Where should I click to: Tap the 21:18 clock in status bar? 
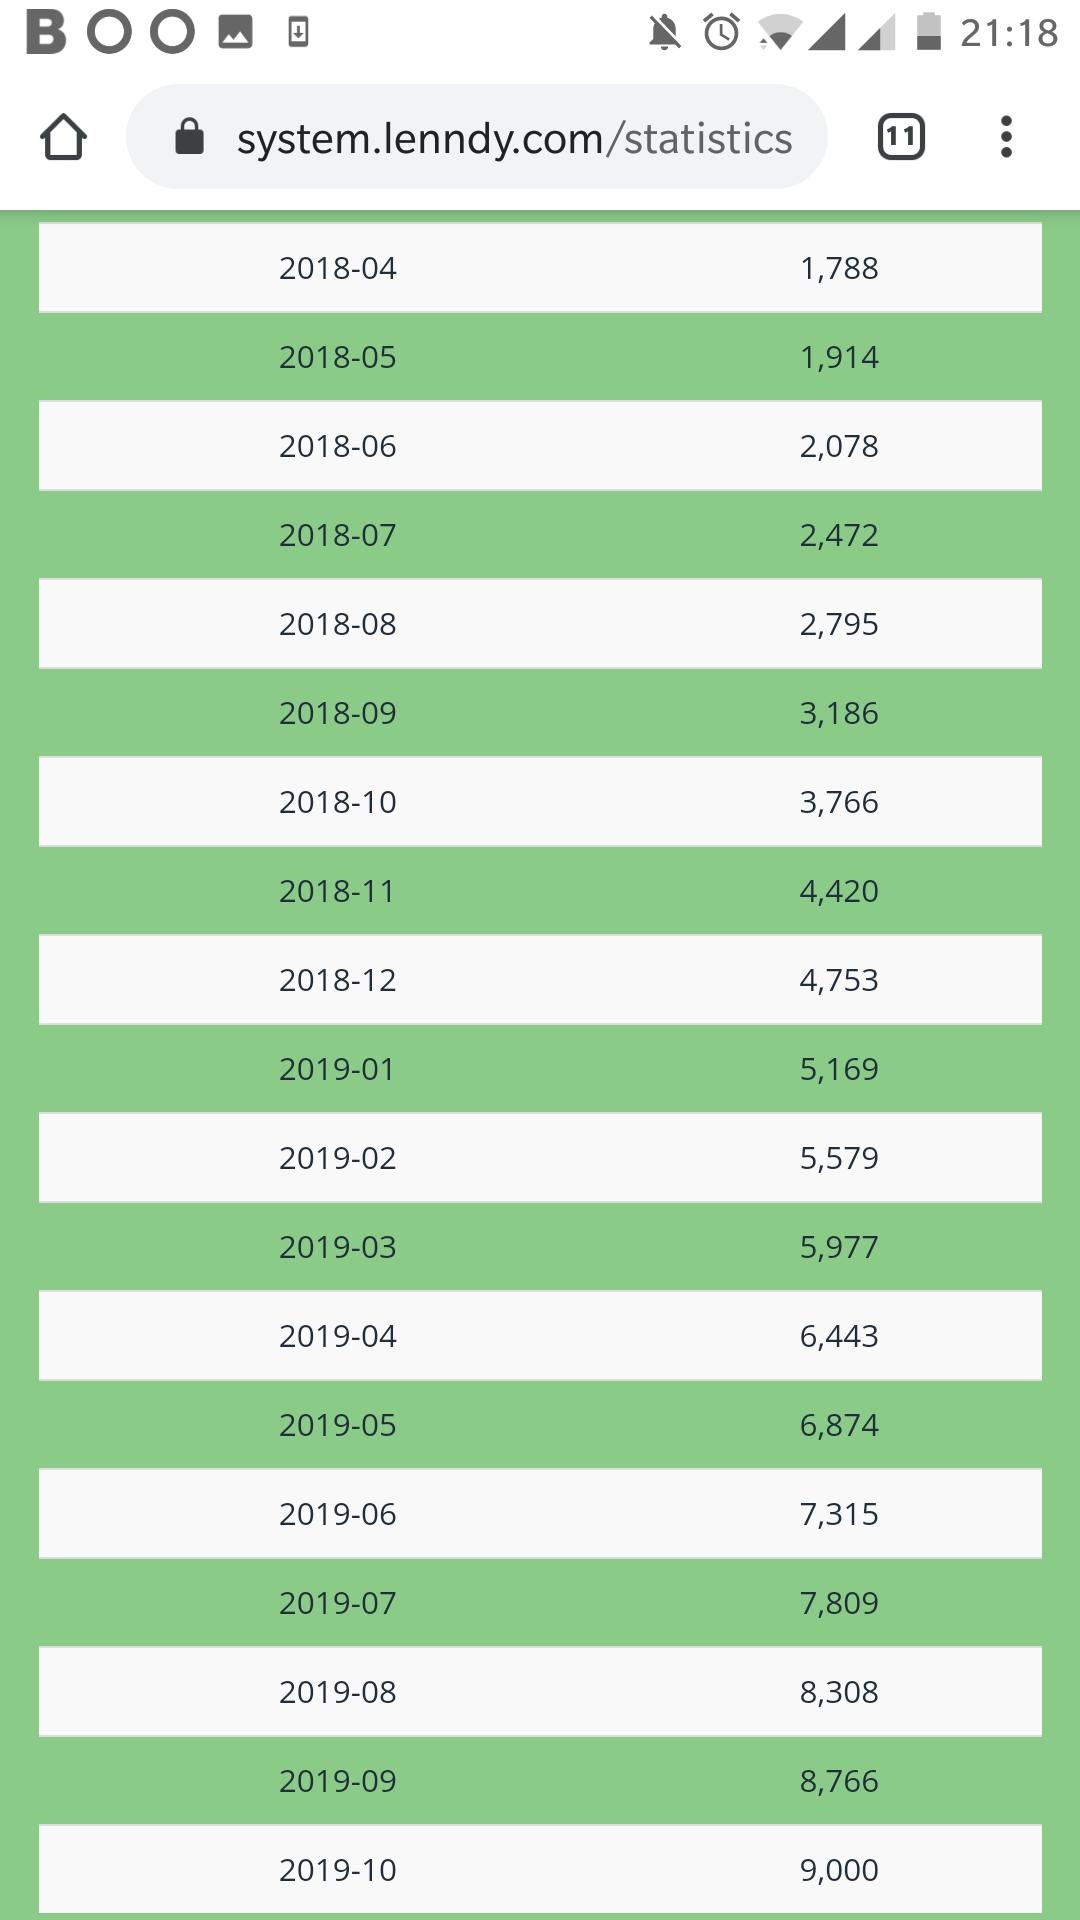1008,33
